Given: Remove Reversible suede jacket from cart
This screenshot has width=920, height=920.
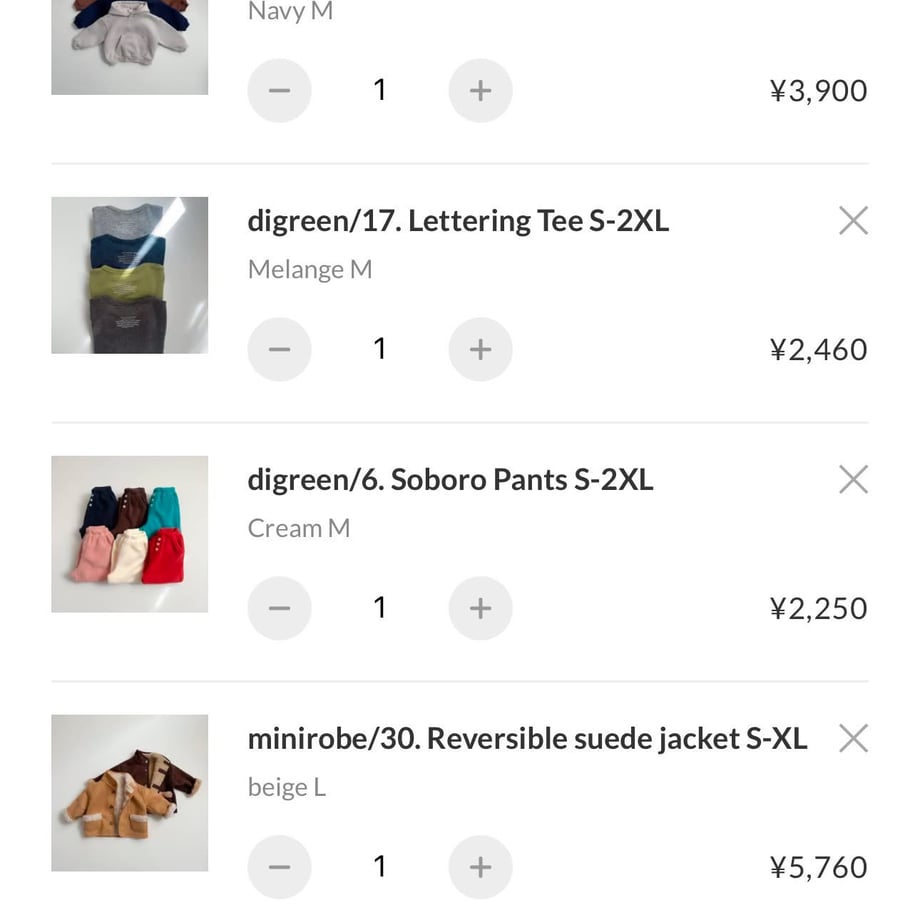Looking at the screenshot, I should tap(854, 738).
